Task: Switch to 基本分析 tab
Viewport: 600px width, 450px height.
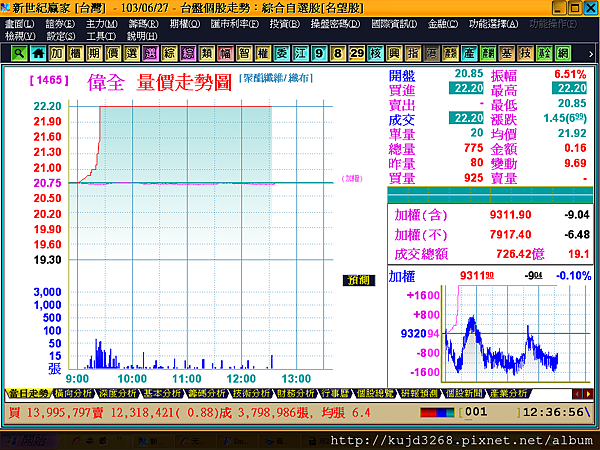Action: [162, 393]
